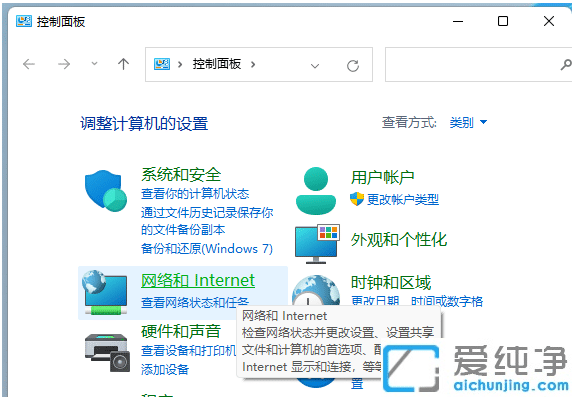Image resolution: width=572 pixels, height=397 pixels.
Task: Open 网络和 Internet category
Action: [198, 280]
